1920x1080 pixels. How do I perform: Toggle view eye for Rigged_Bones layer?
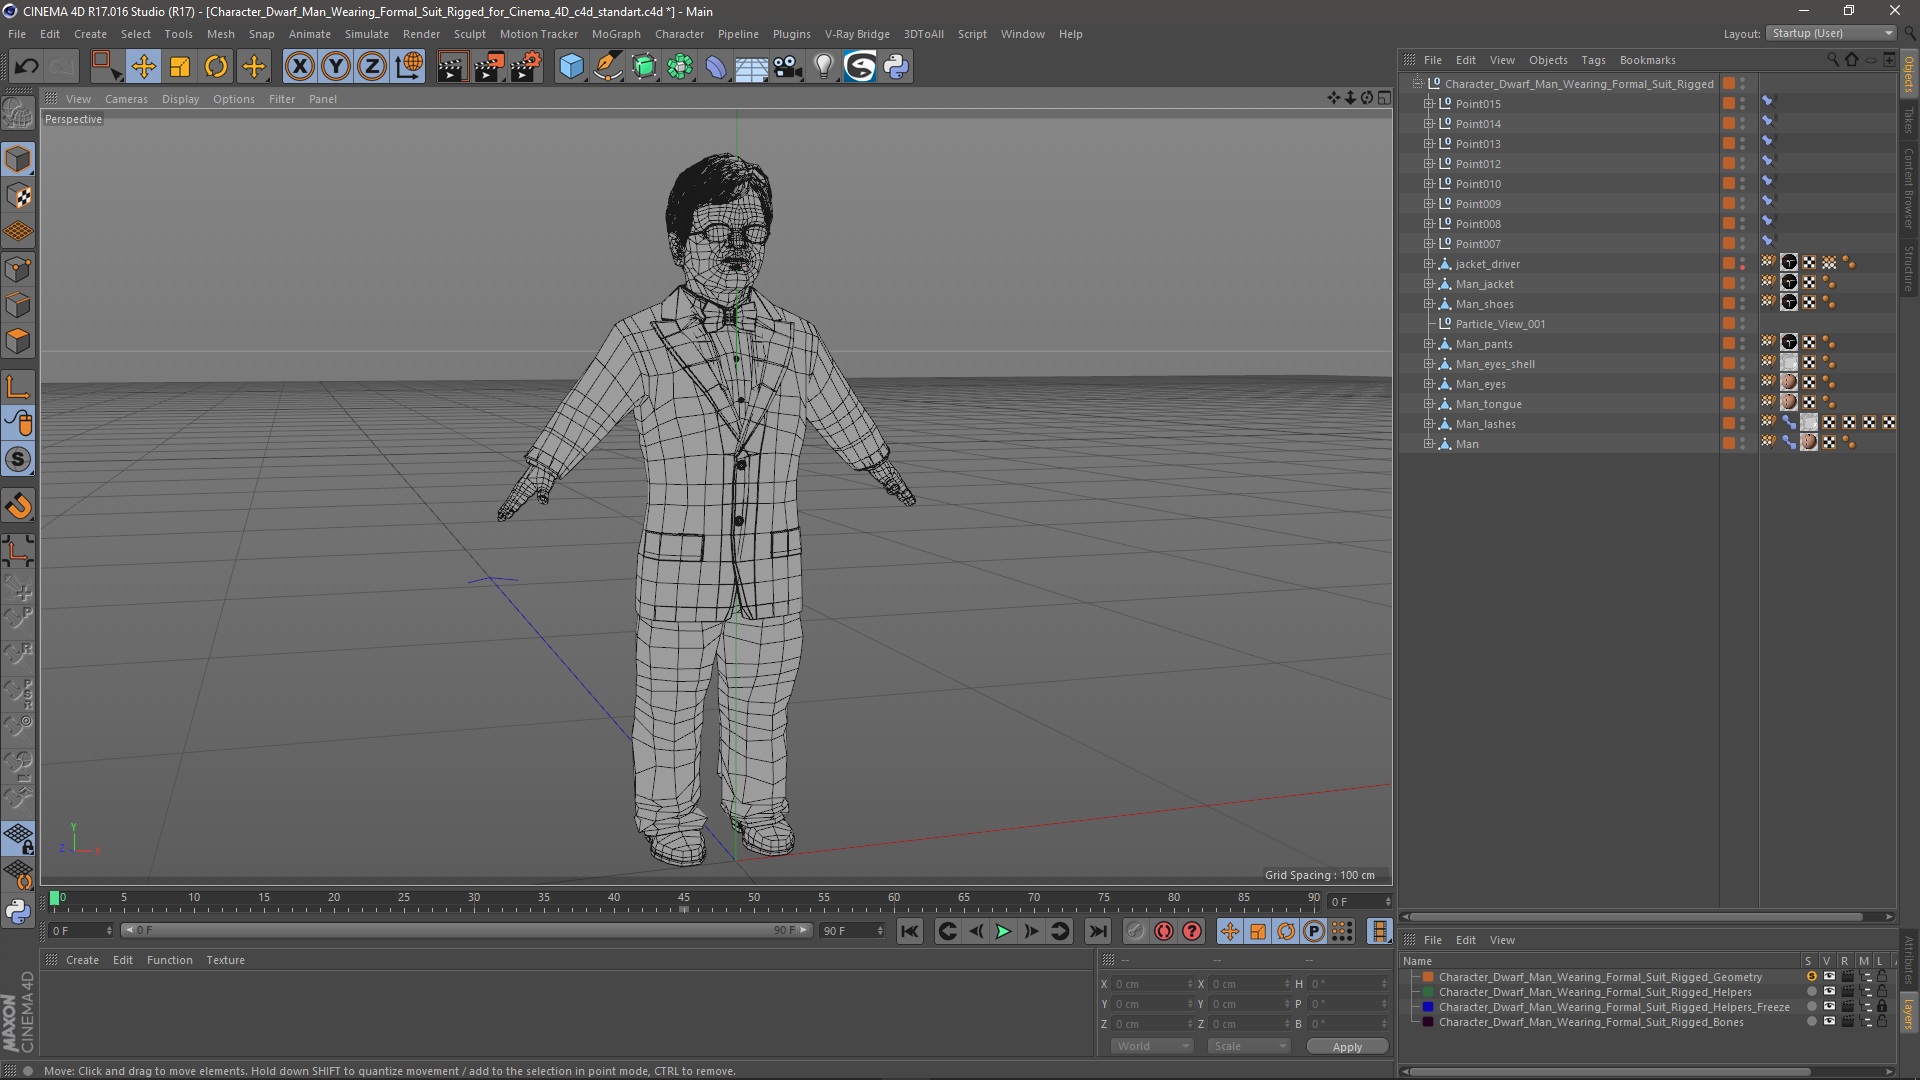[1829, 1022]
